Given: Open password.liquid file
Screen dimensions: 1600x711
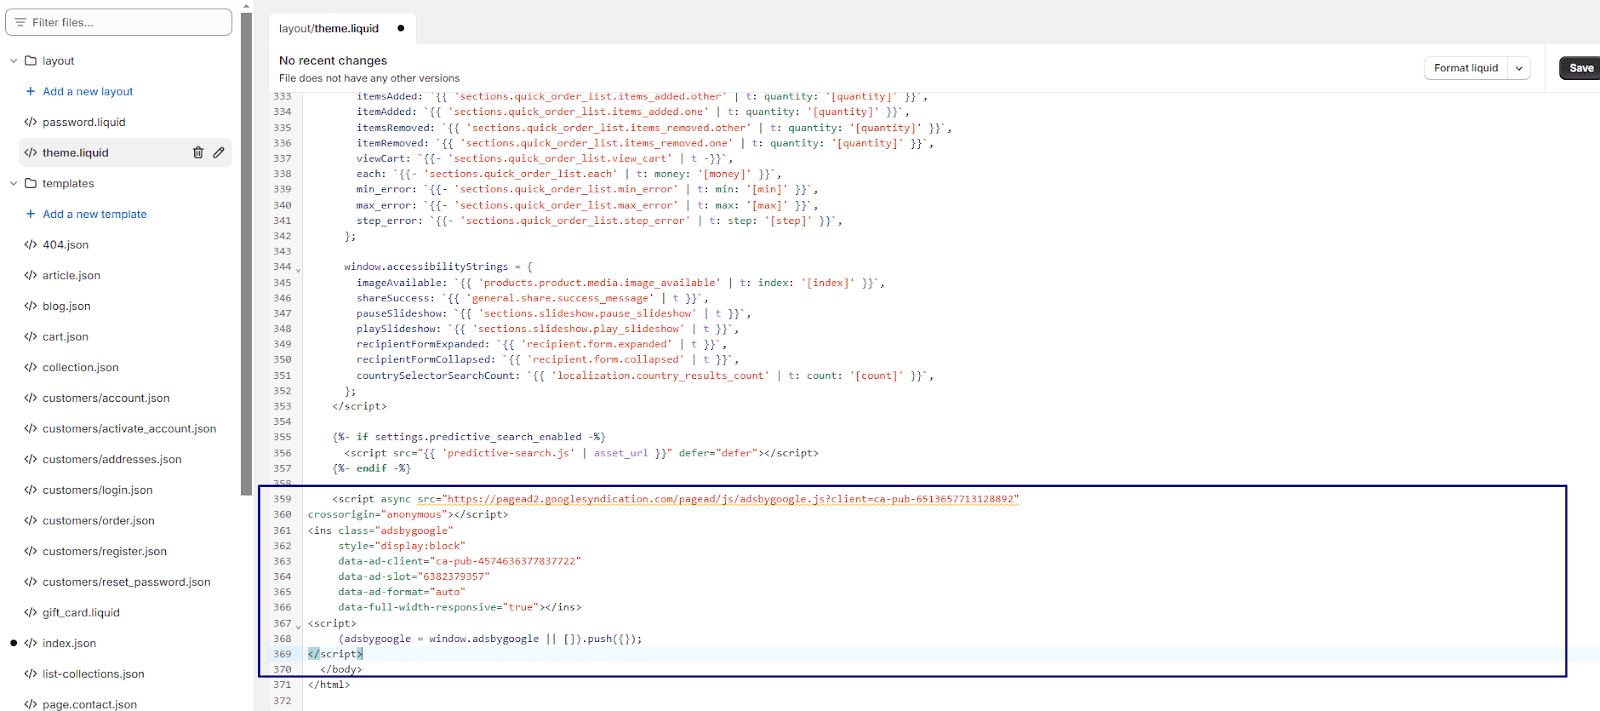Looking at the screenshot, I should [x=84, y=123].
